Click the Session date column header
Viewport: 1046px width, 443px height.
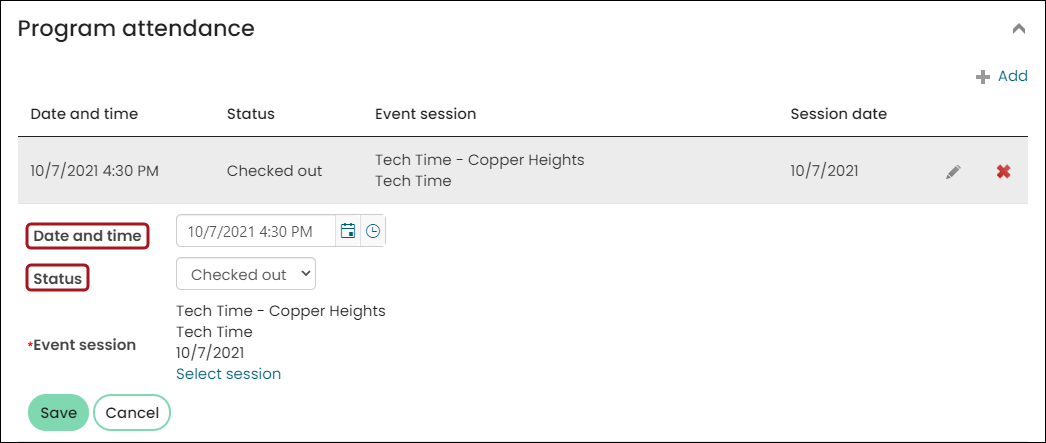839,114
